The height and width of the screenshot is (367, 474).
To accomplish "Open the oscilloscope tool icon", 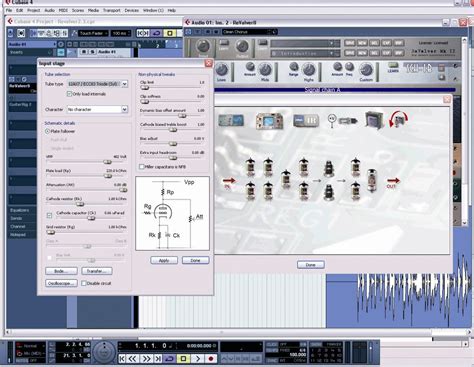I will pos(270,121).
